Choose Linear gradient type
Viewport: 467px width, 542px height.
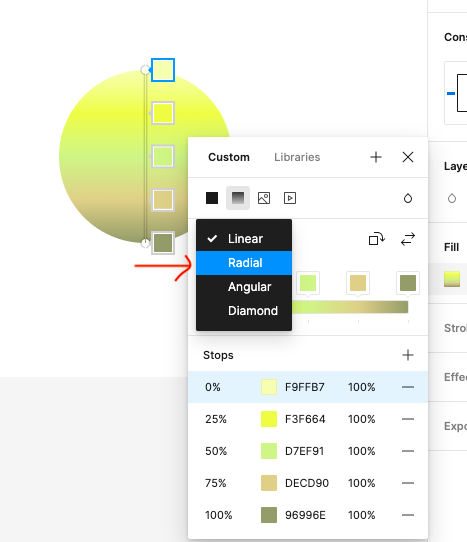[244, 239]
